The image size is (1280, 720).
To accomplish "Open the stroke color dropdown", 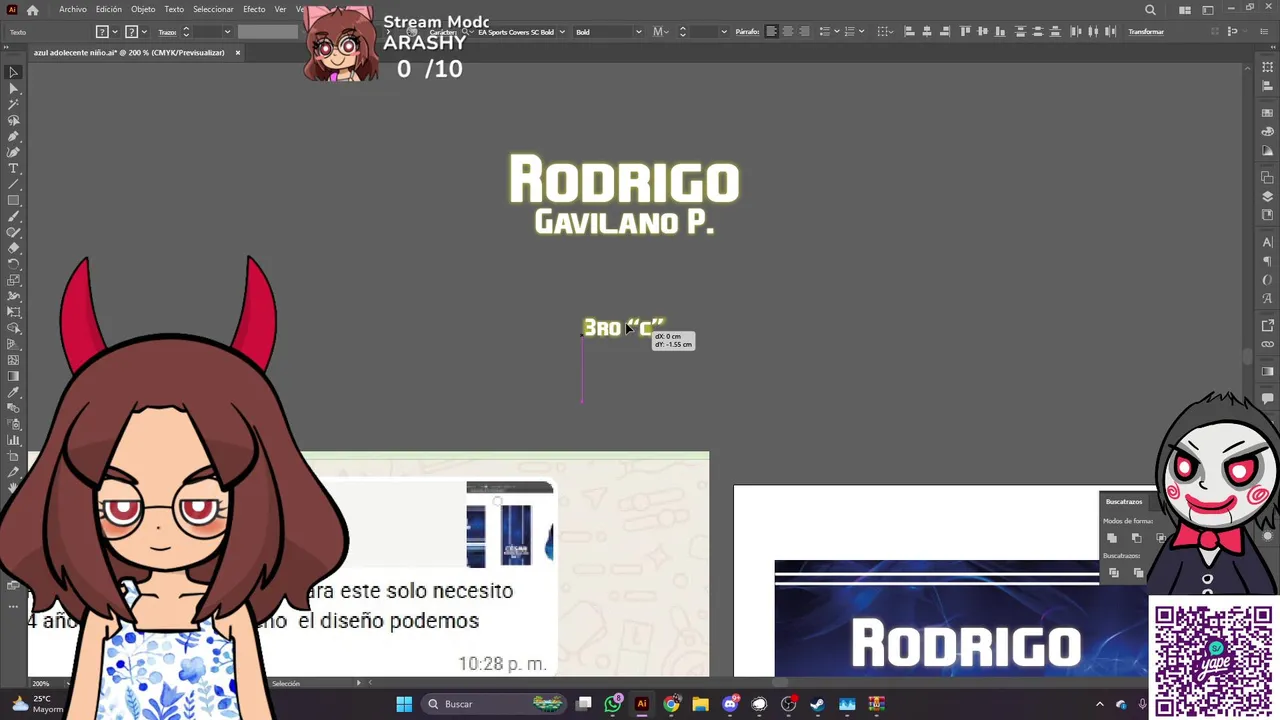I will 145,32.
